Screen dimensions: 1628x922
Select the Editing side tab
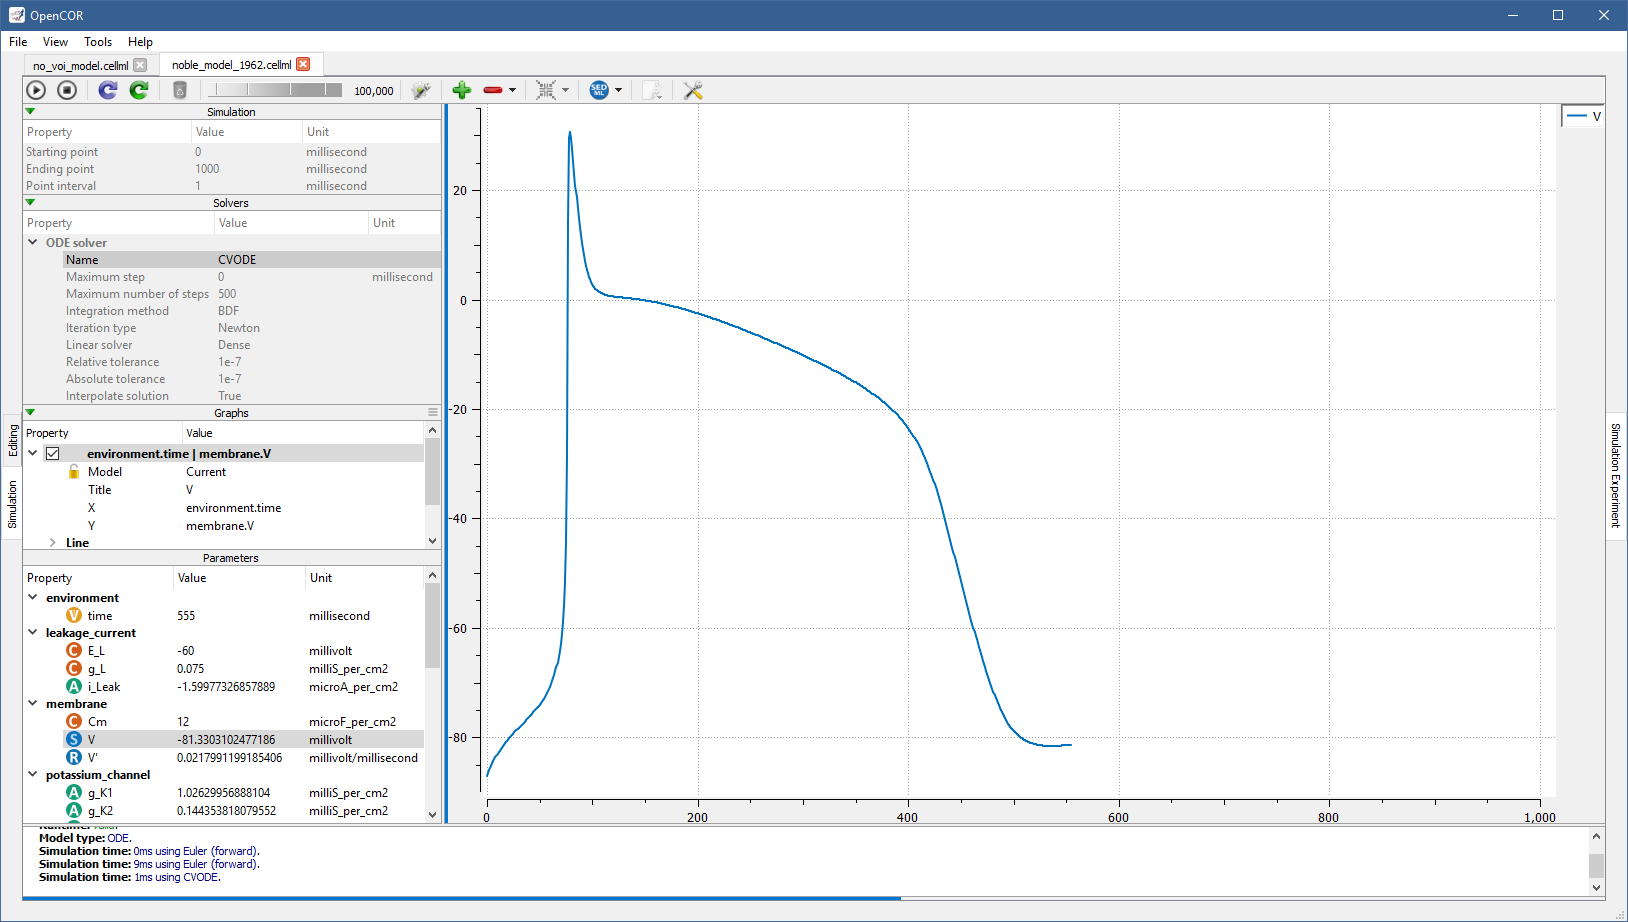click(x=13, y=440)
